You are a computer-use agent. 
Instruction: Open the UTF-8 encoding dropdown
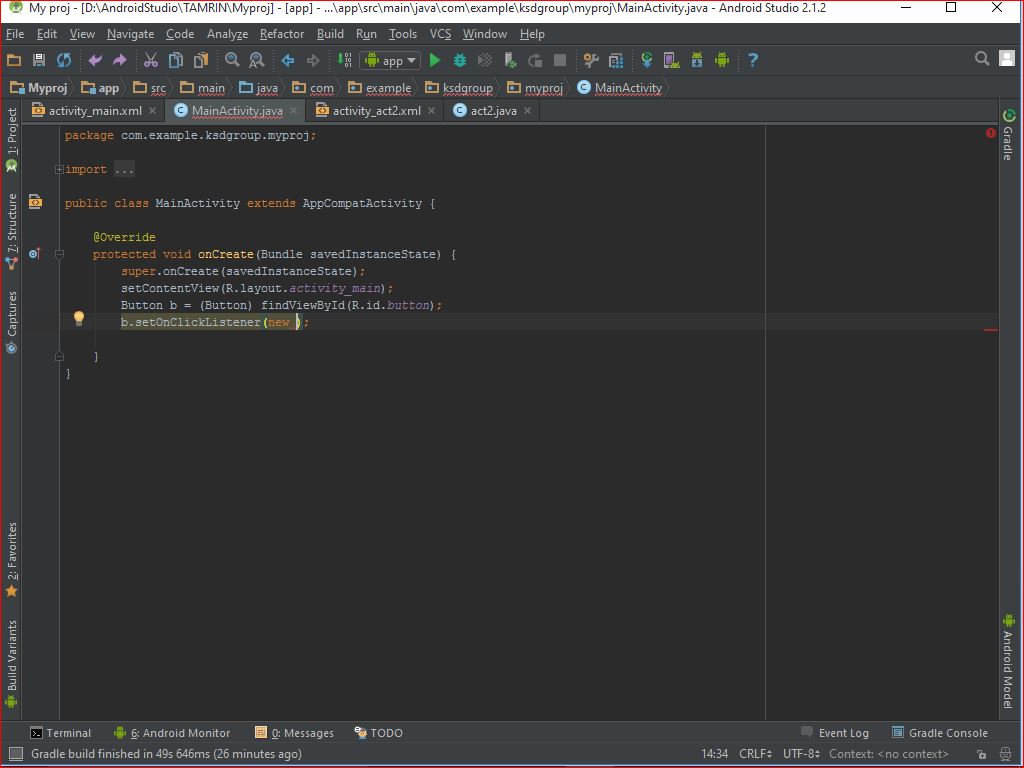pos(800,754)
